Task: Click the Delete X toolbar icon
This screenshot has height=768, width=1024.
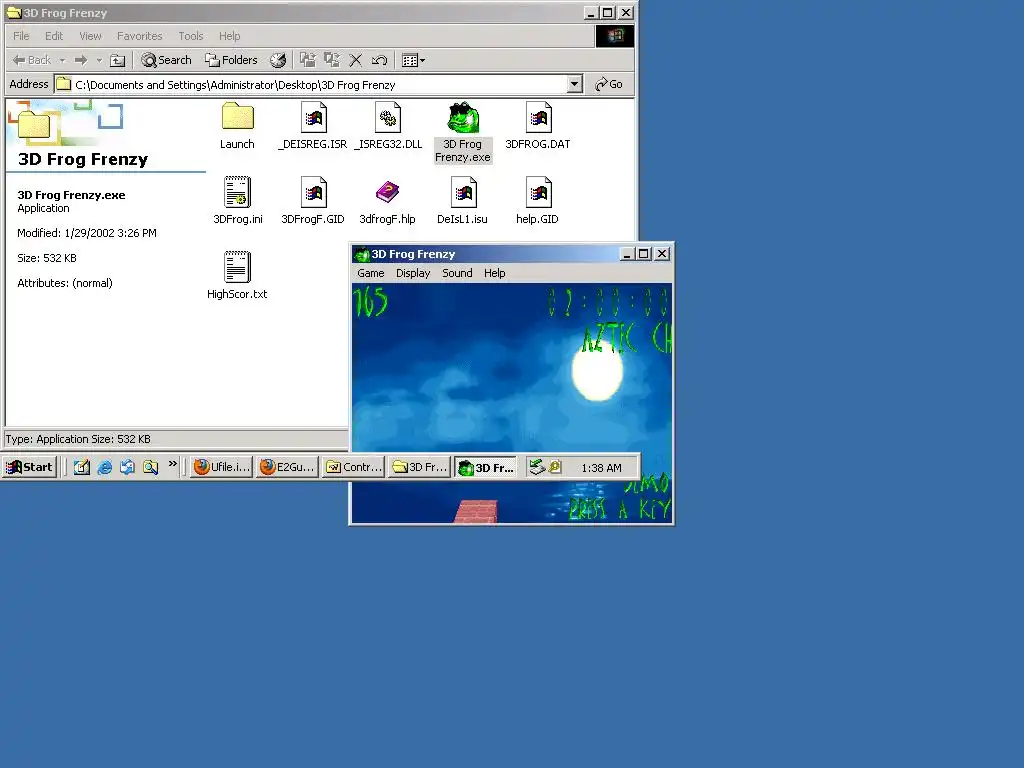Action: coord(355,60)
